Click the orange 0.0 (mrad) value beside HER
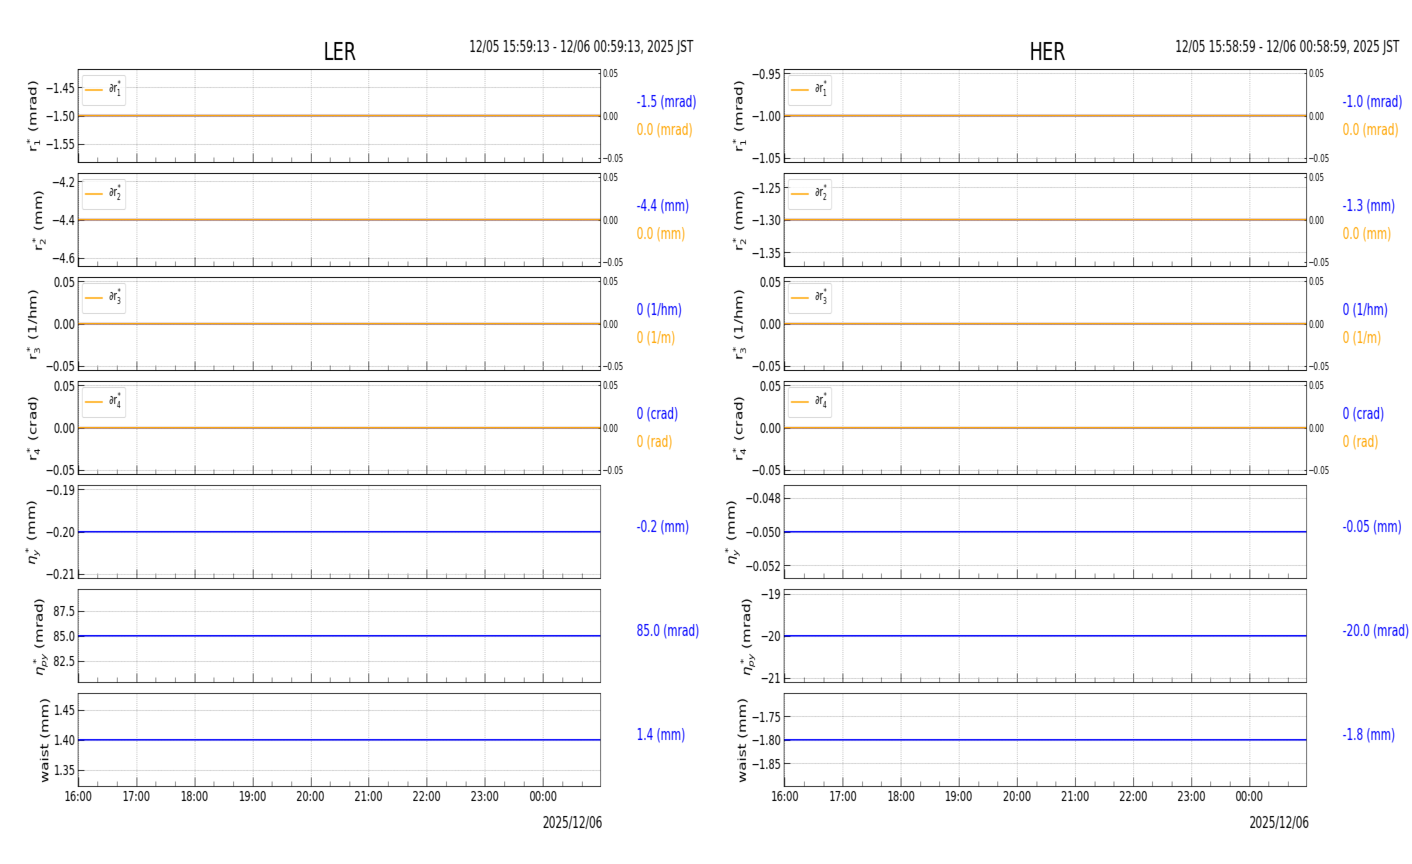This screenshot has height=864, width=1412. tap(1370, 130)
